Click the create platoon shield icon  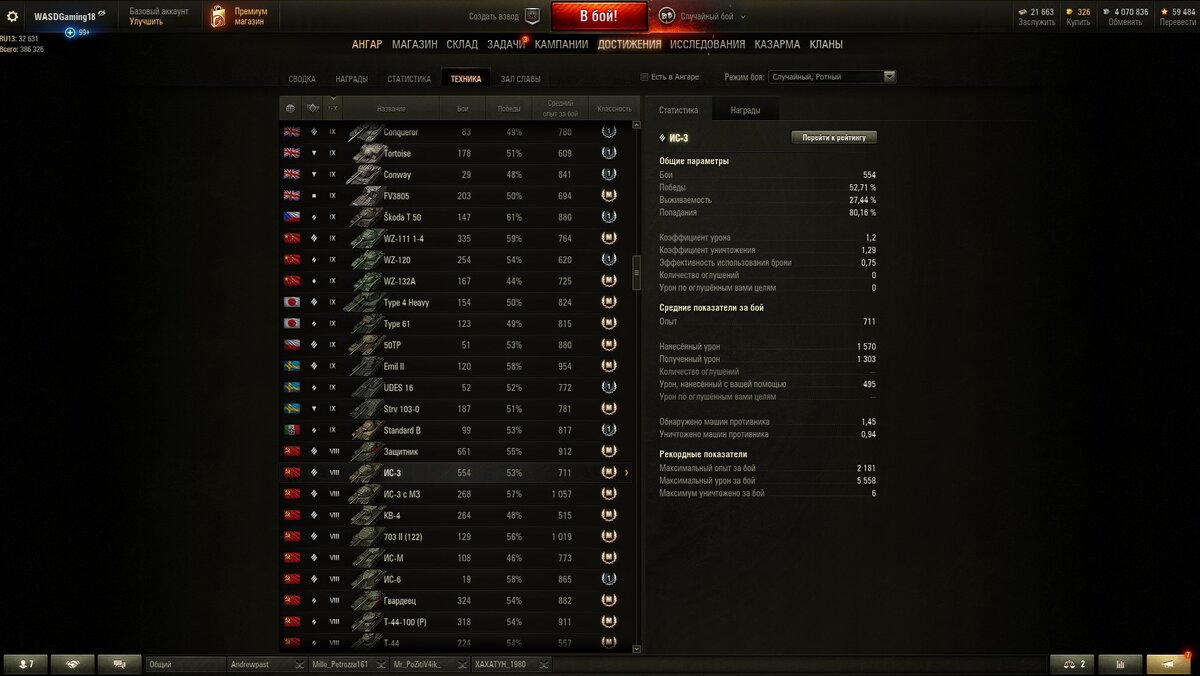[x=532, y=16]
